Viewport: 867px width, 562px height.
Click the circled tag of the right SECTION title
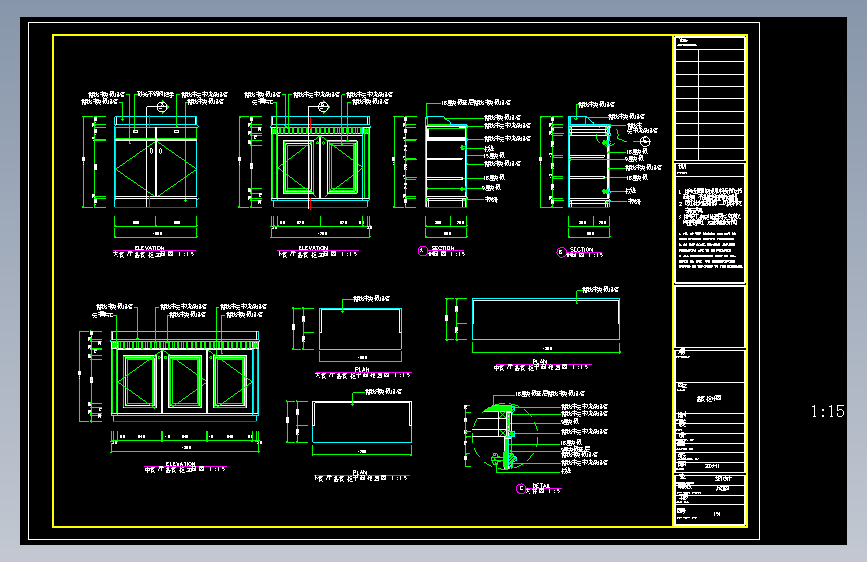[x=561, y=252]
